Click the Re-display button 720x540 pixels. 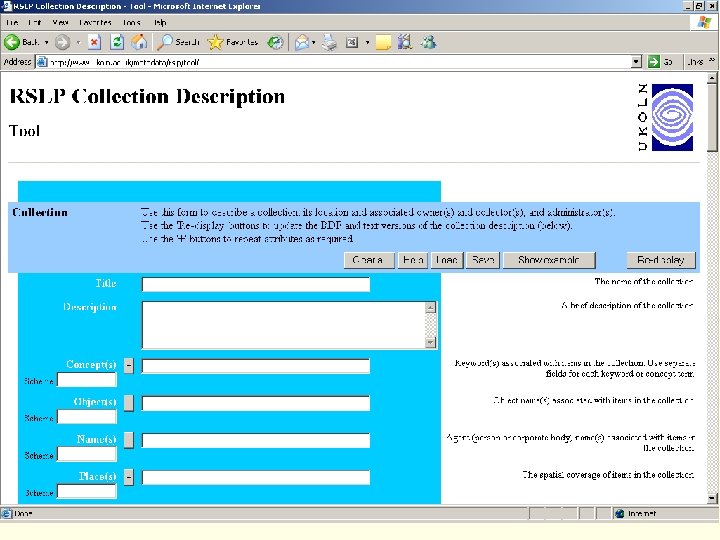coord(661,260)
